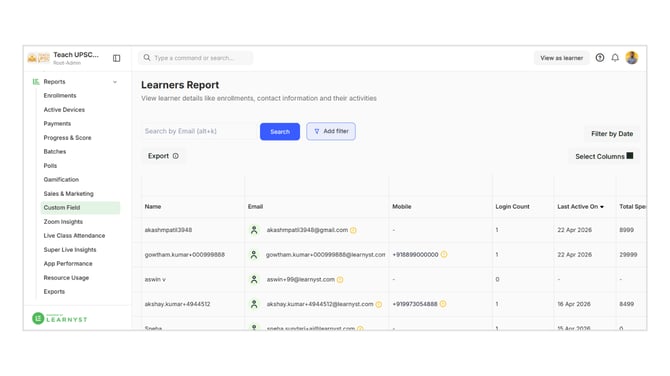Click the magnifier icon in command search

pyautogui.click(x=147, y=58)
